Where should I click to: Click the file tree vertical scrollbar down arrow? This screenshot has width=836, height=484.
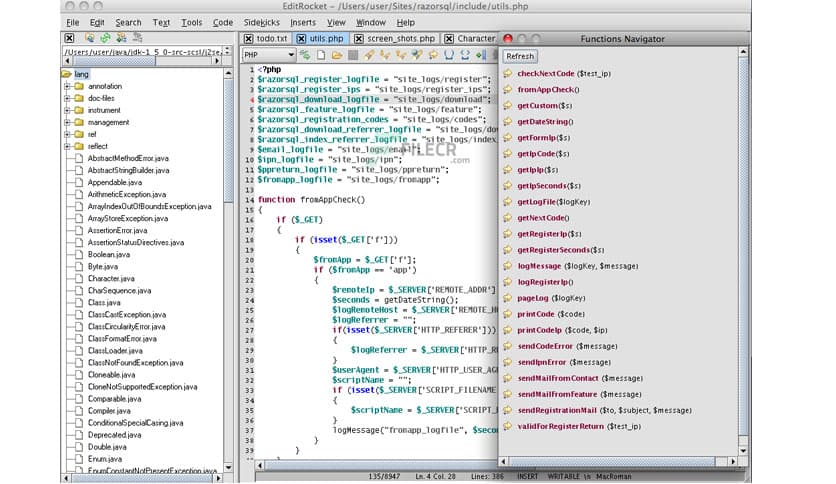click(228, 467)
